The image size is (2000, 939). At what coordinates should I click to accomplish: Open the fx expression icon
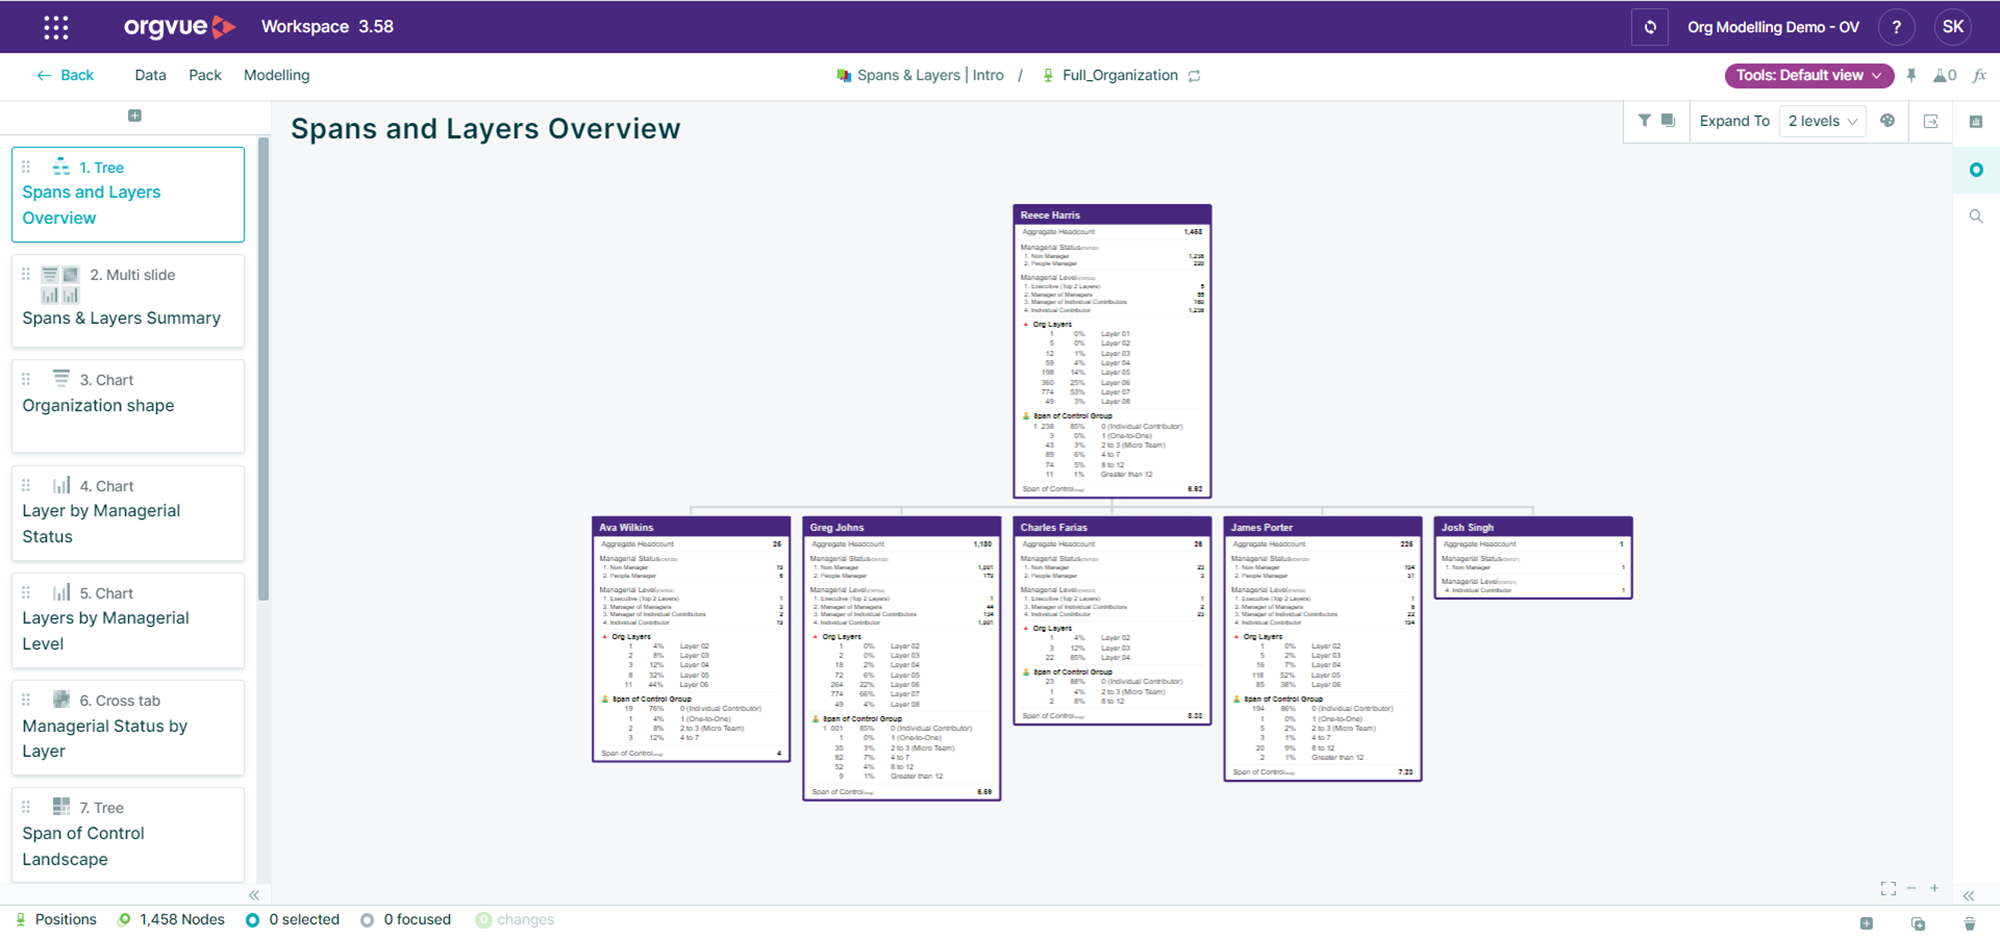1979,75
